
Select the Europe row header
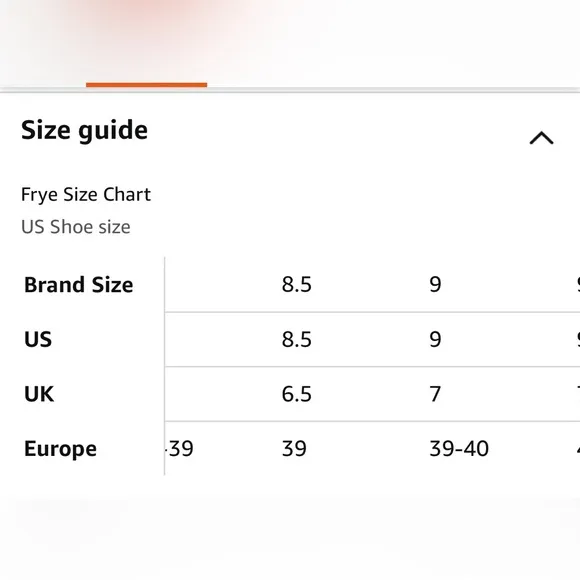click(x=60, y=449)
